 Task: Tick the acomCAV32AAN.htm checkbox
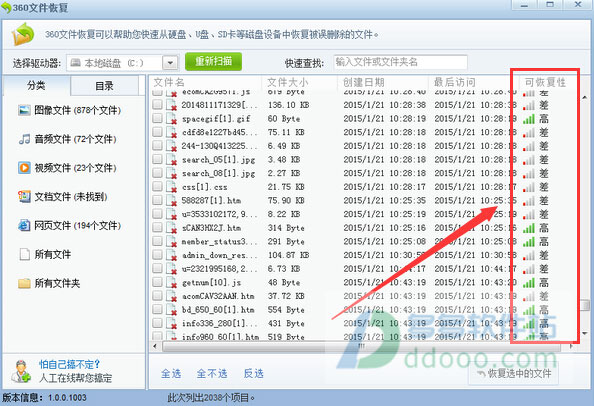157,295
